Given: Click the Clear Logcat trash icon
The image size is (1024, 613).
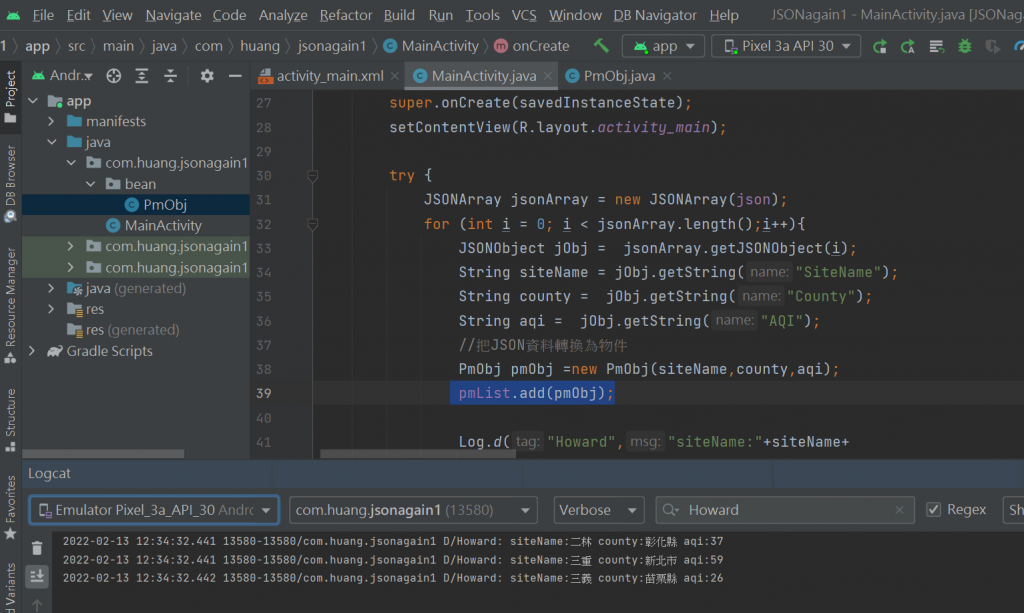Looking at the screenshot, I should tap(37, 548).
